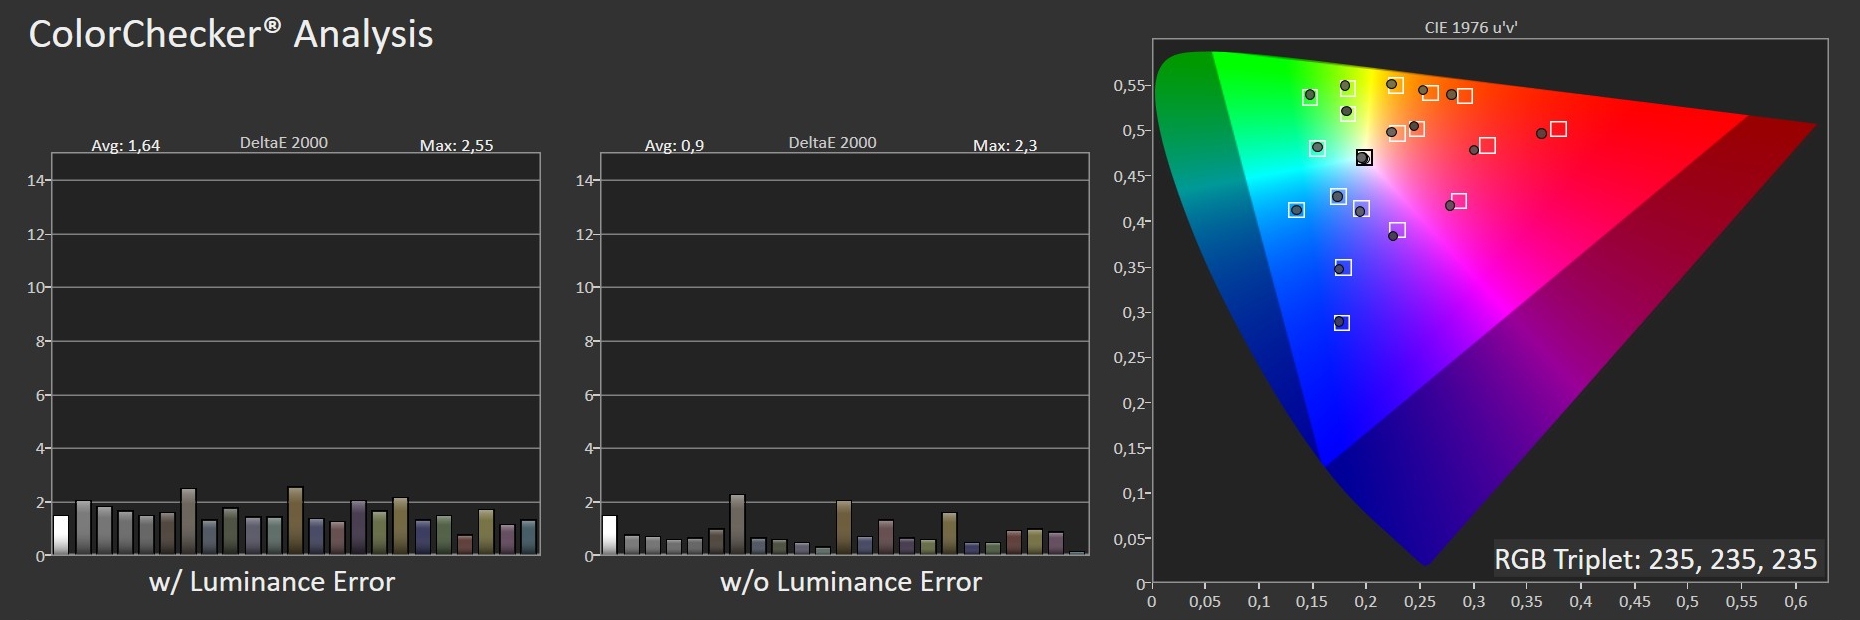1860x620 pixels.
Task: Click the Avg: 0,9 label
Action: [674, 145]
